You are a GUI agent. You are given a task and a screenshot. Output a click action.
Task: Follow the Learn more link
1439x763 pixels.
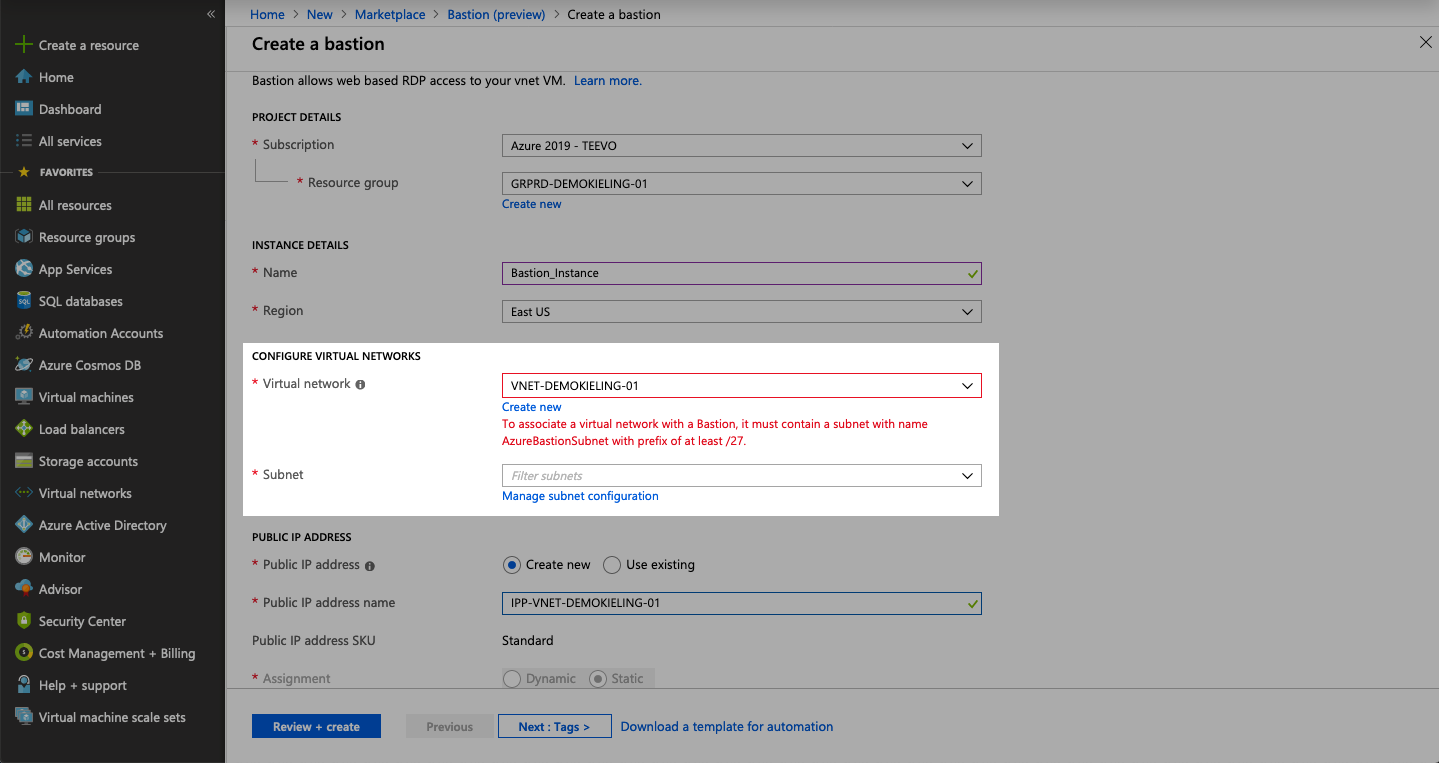point(608,81)
